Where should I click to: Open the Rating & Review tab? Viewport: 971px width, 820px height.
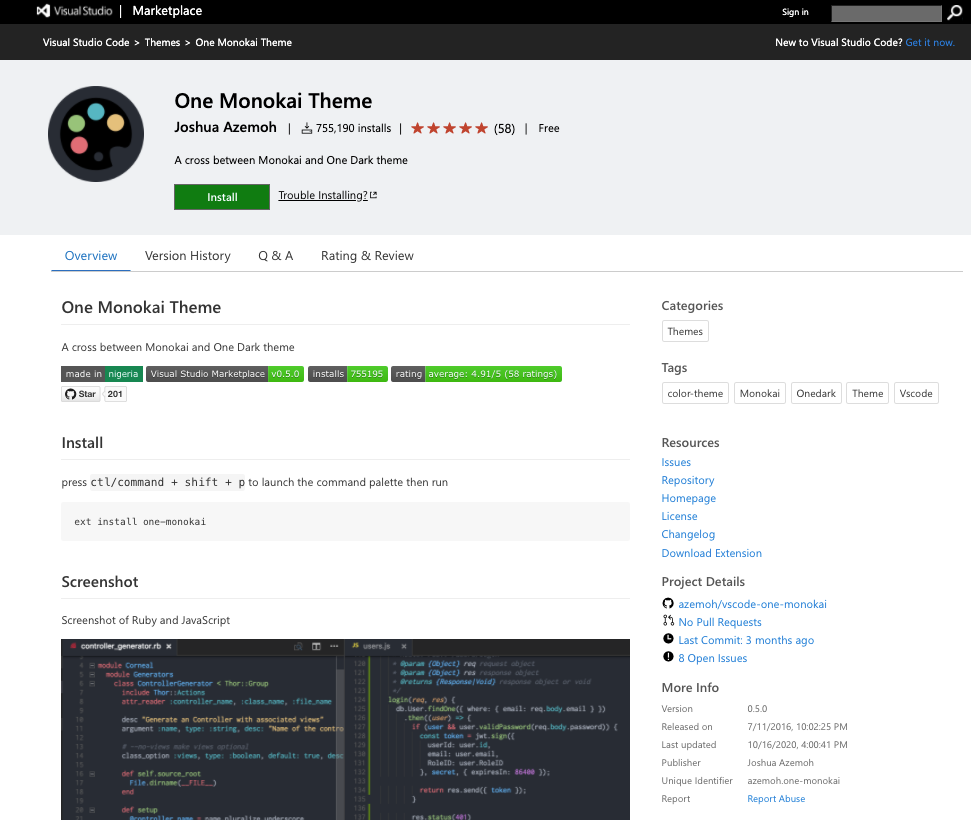coord(367,256)
